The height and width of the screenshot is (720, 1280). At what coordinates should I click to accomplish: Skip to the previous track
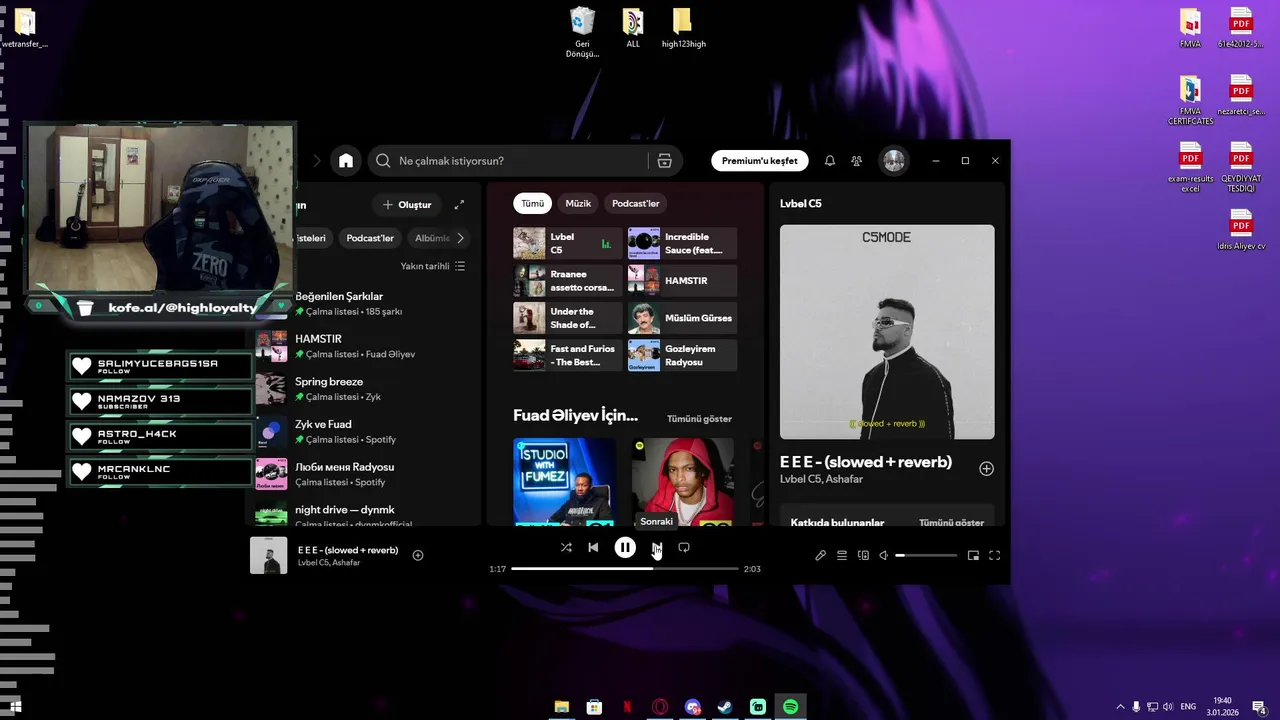coord(593,547)
